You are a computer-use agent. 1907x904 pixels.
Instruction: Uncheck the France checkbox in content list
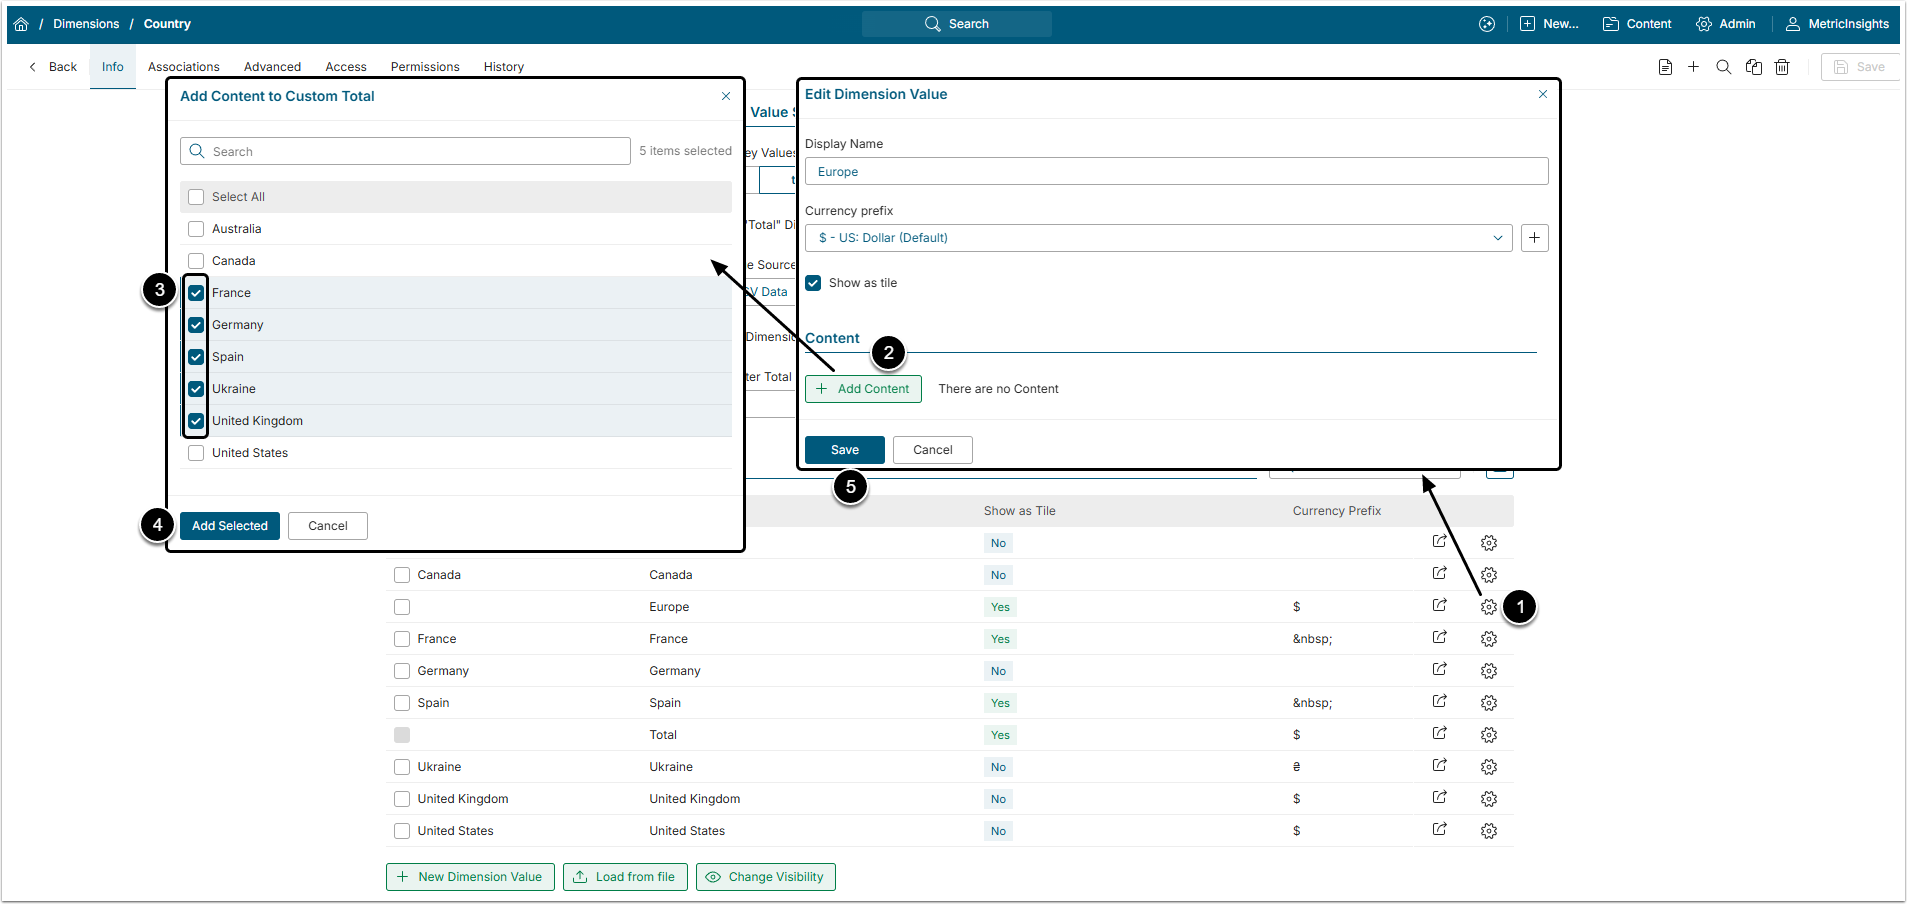(196, 293)
